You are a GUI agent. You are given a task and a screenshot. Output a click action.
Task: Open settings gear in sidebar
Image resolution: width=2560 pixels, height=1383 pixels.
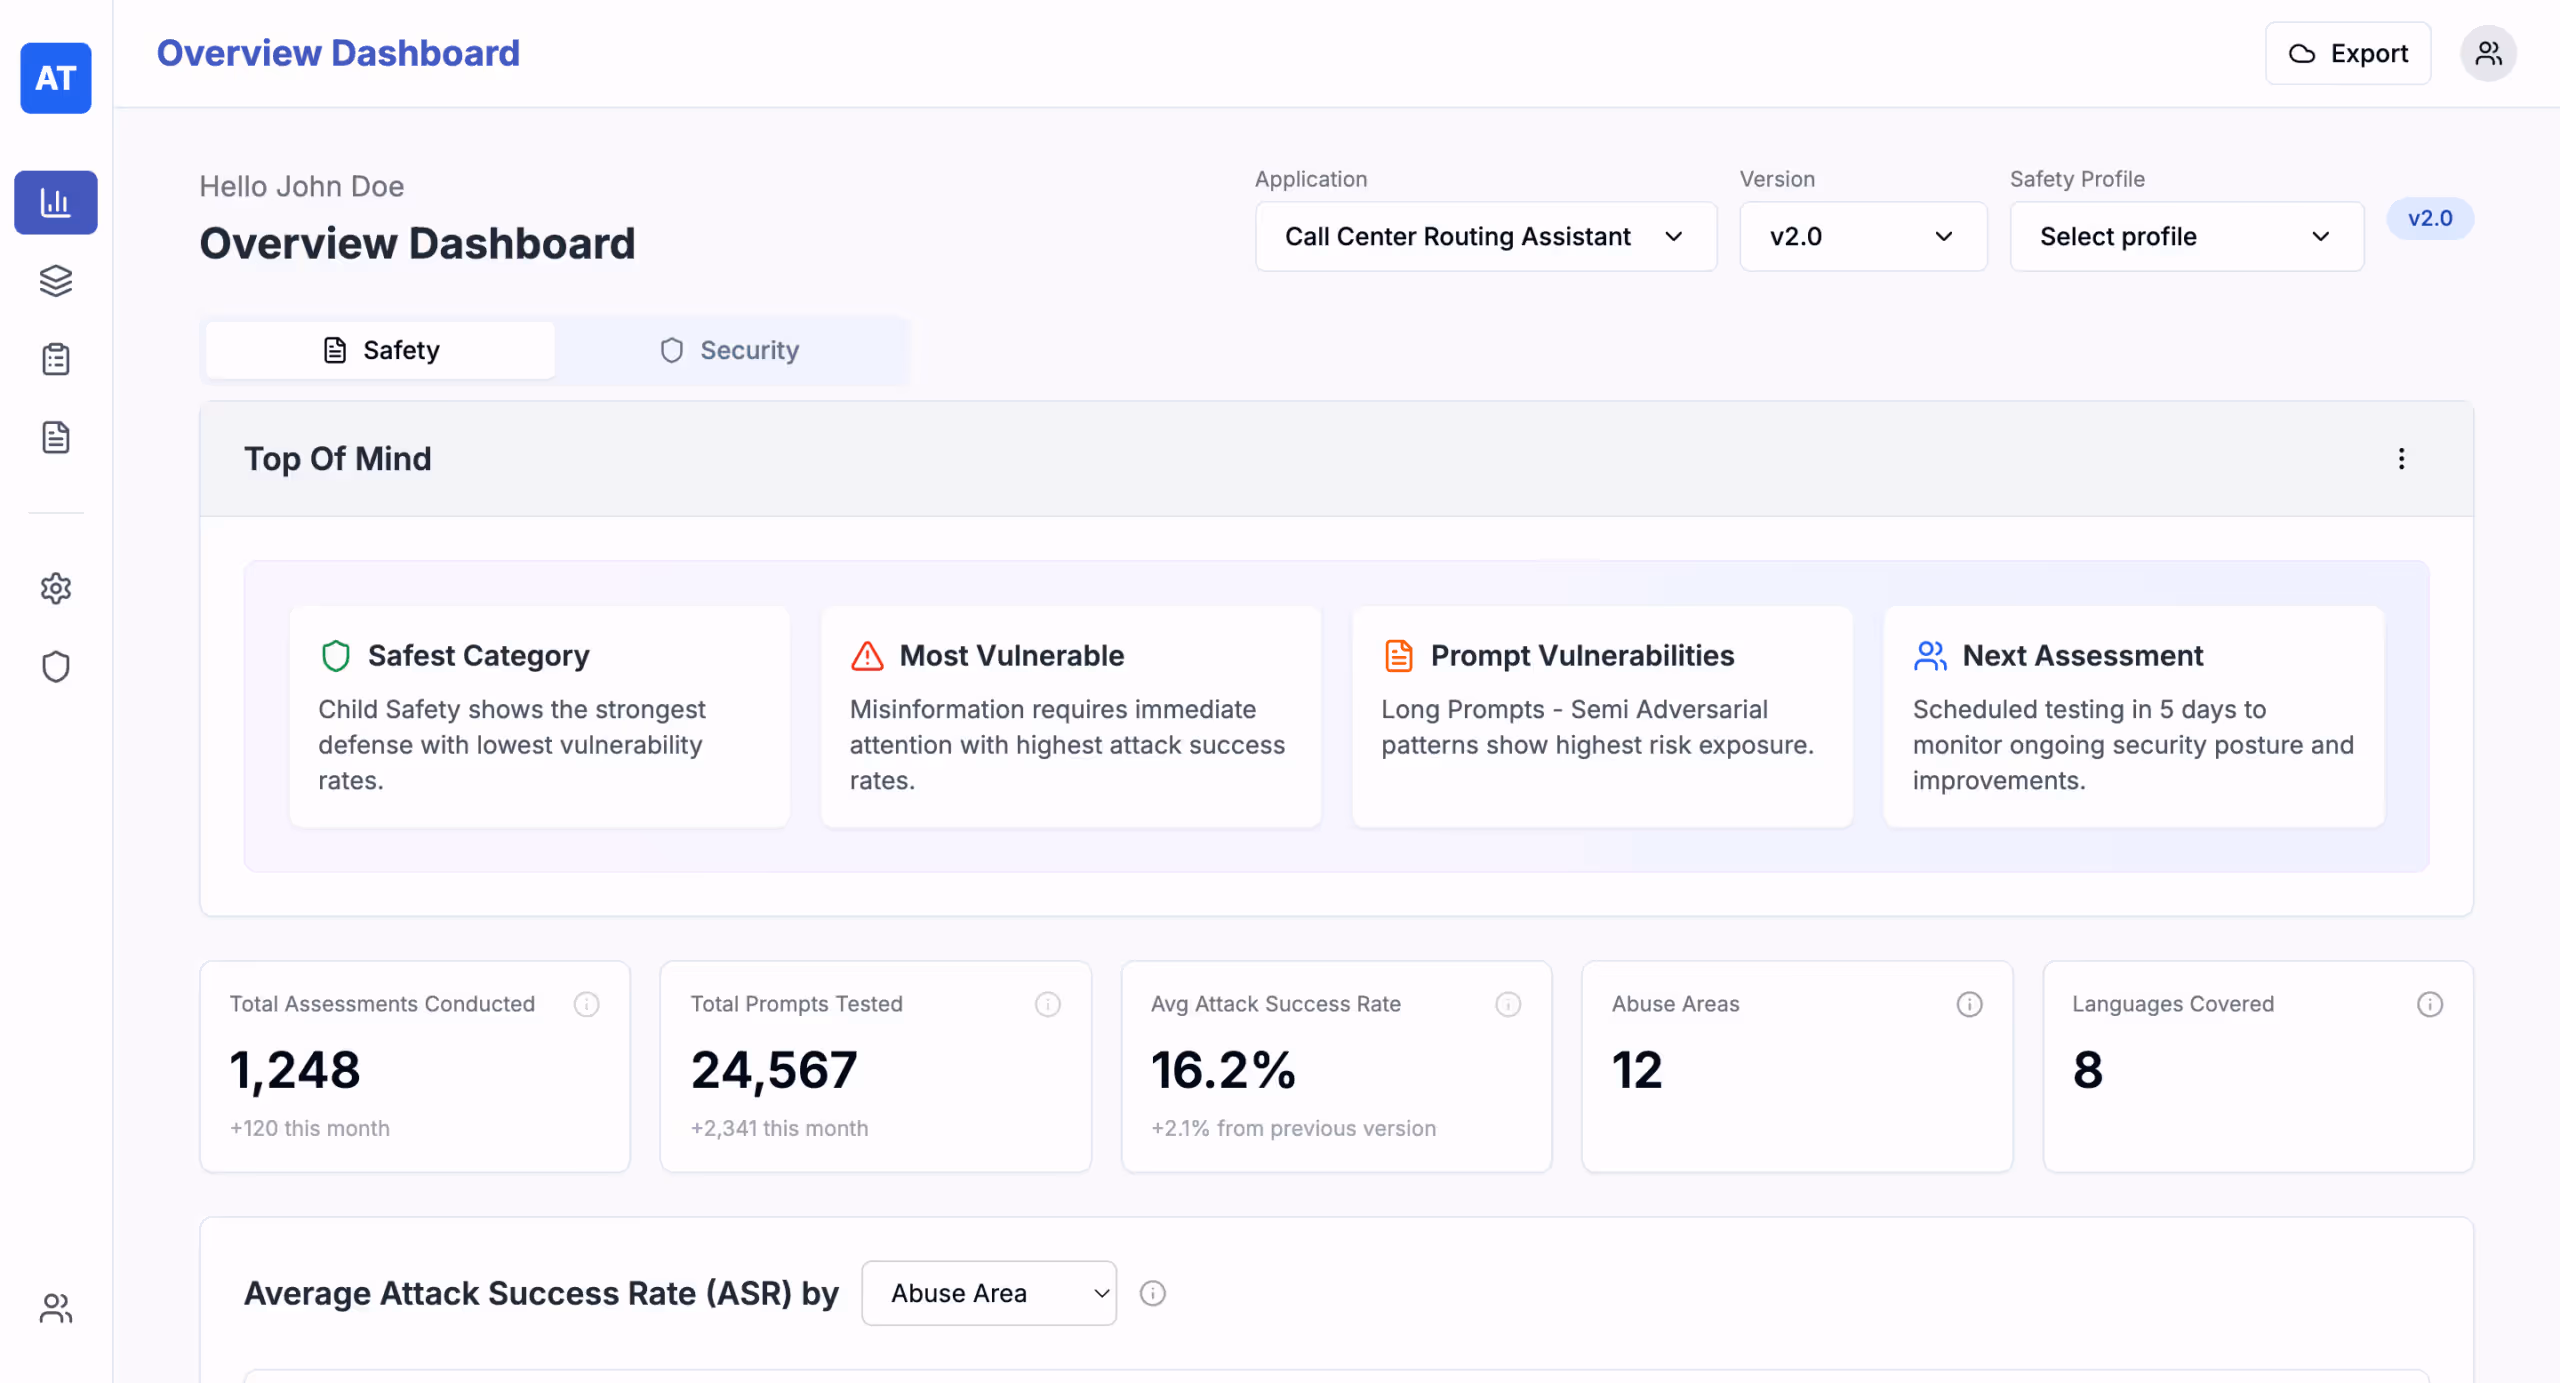56,588
